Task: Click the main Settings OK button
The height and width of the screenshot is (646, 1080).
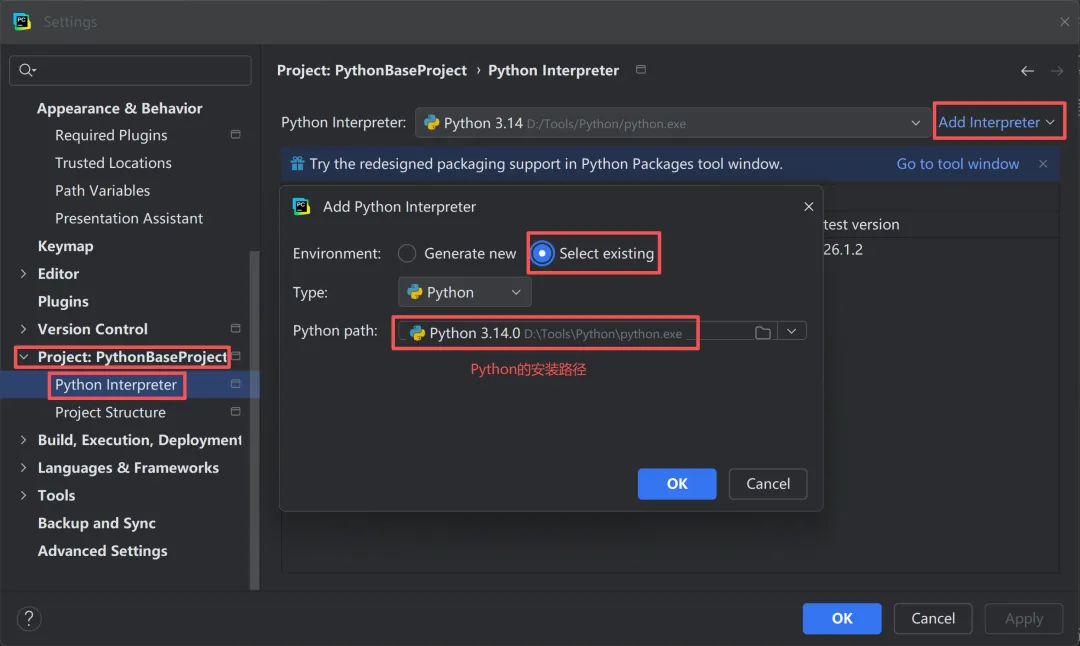Action: tap(842, 618)
